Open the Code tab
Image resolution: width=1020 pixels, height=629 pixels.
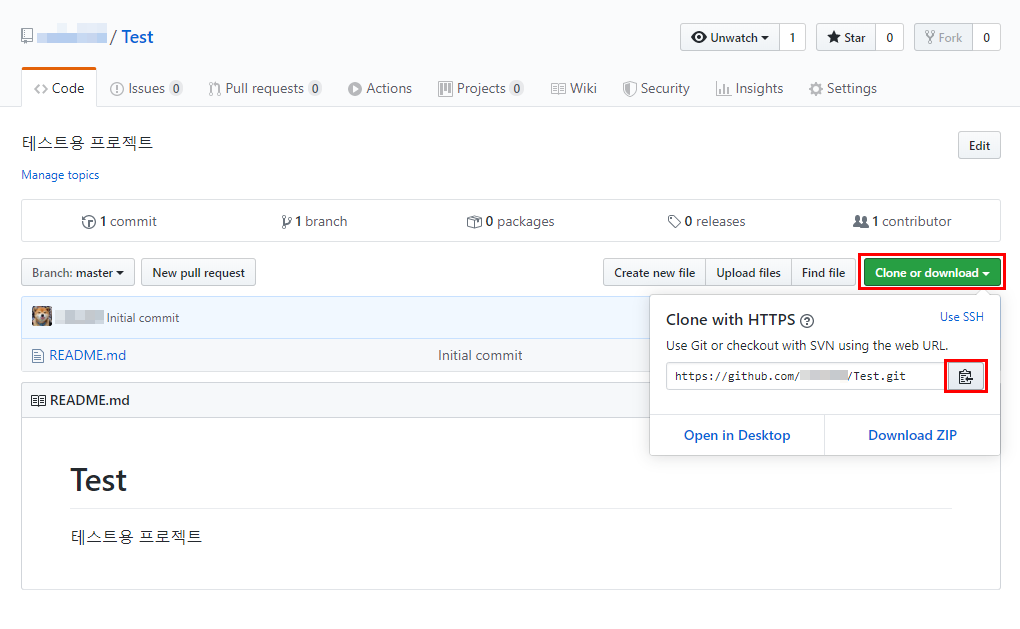pos(59,88)
